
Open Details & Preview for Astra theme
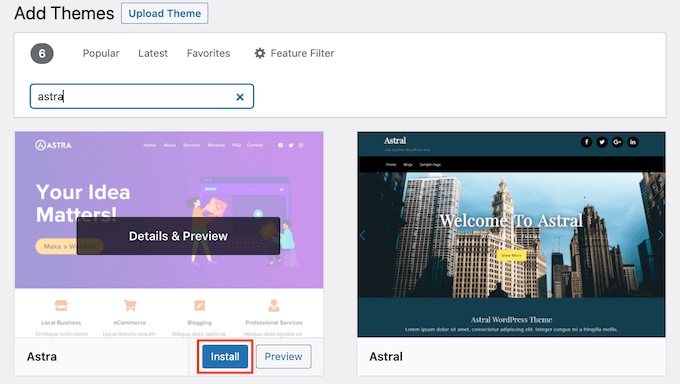coord(178,236)
